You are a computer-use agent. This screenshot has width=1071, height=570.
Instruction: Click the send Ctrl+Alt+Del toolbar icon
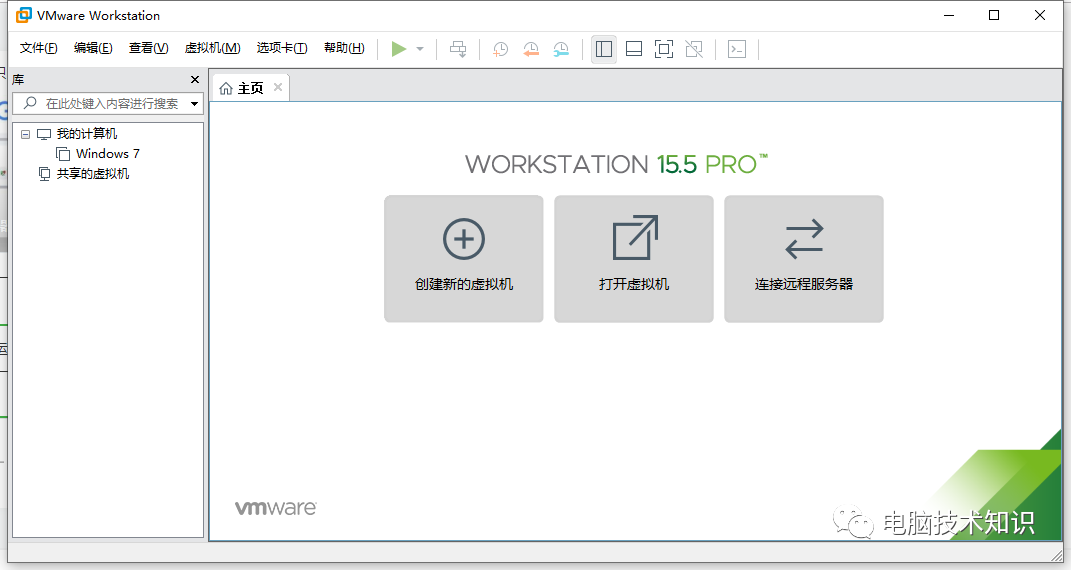pos(458,49)
